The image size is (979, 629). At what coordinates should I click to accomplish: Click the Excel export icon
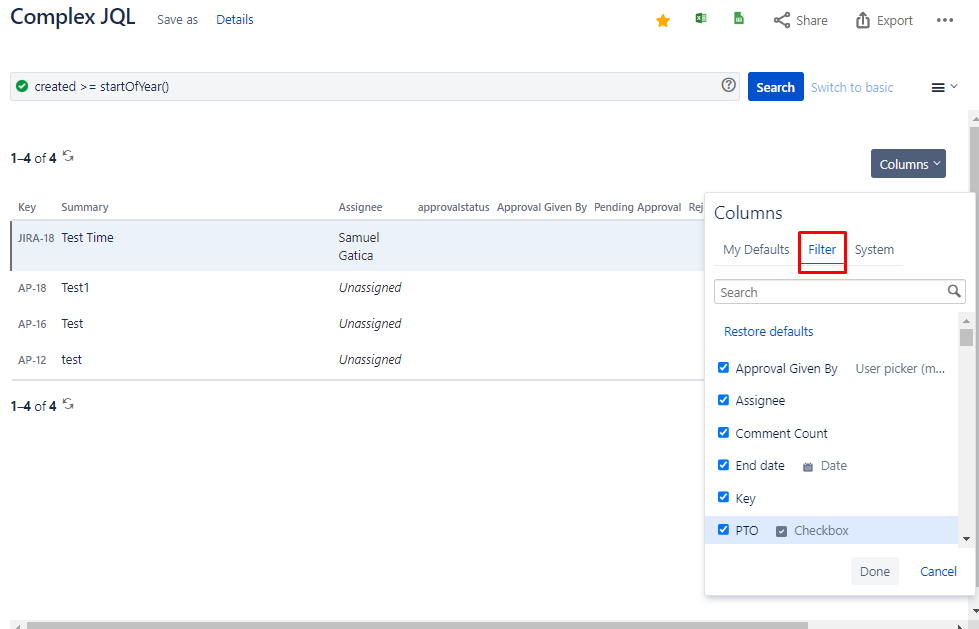click(702, 19)
